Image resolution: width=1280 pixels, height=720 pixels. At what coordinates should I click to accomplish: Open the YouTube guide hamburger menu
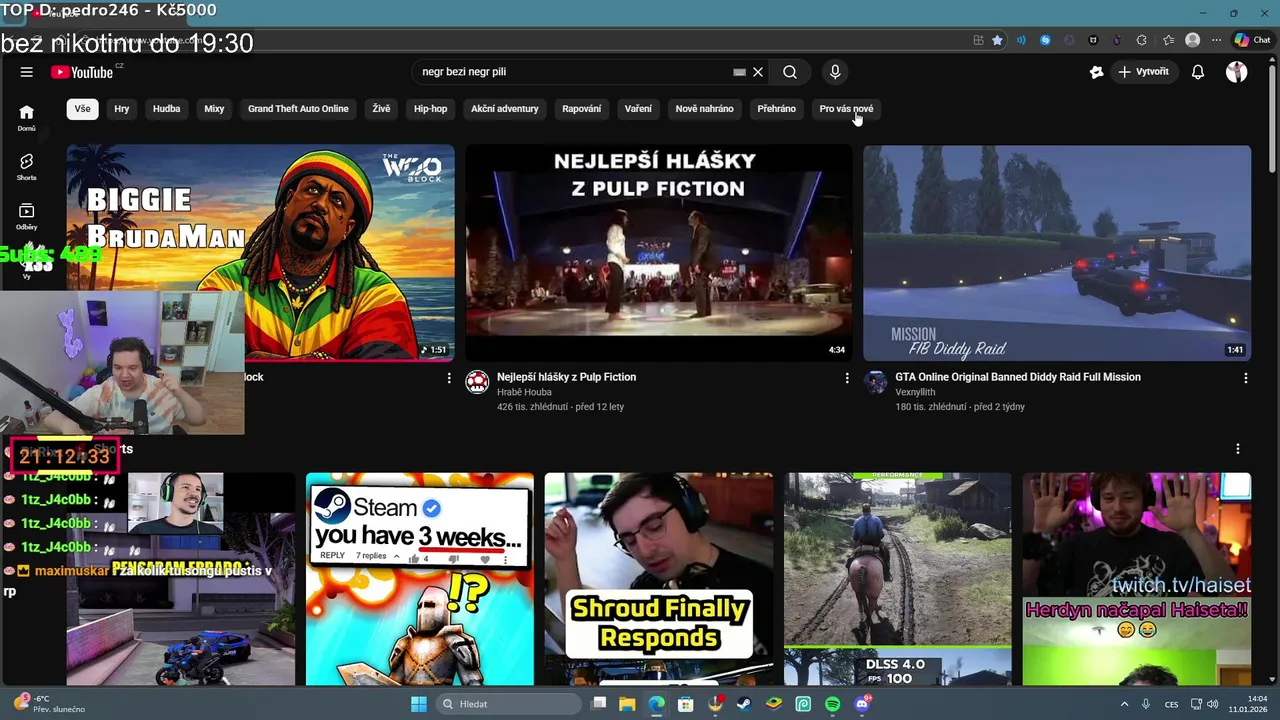27,72
